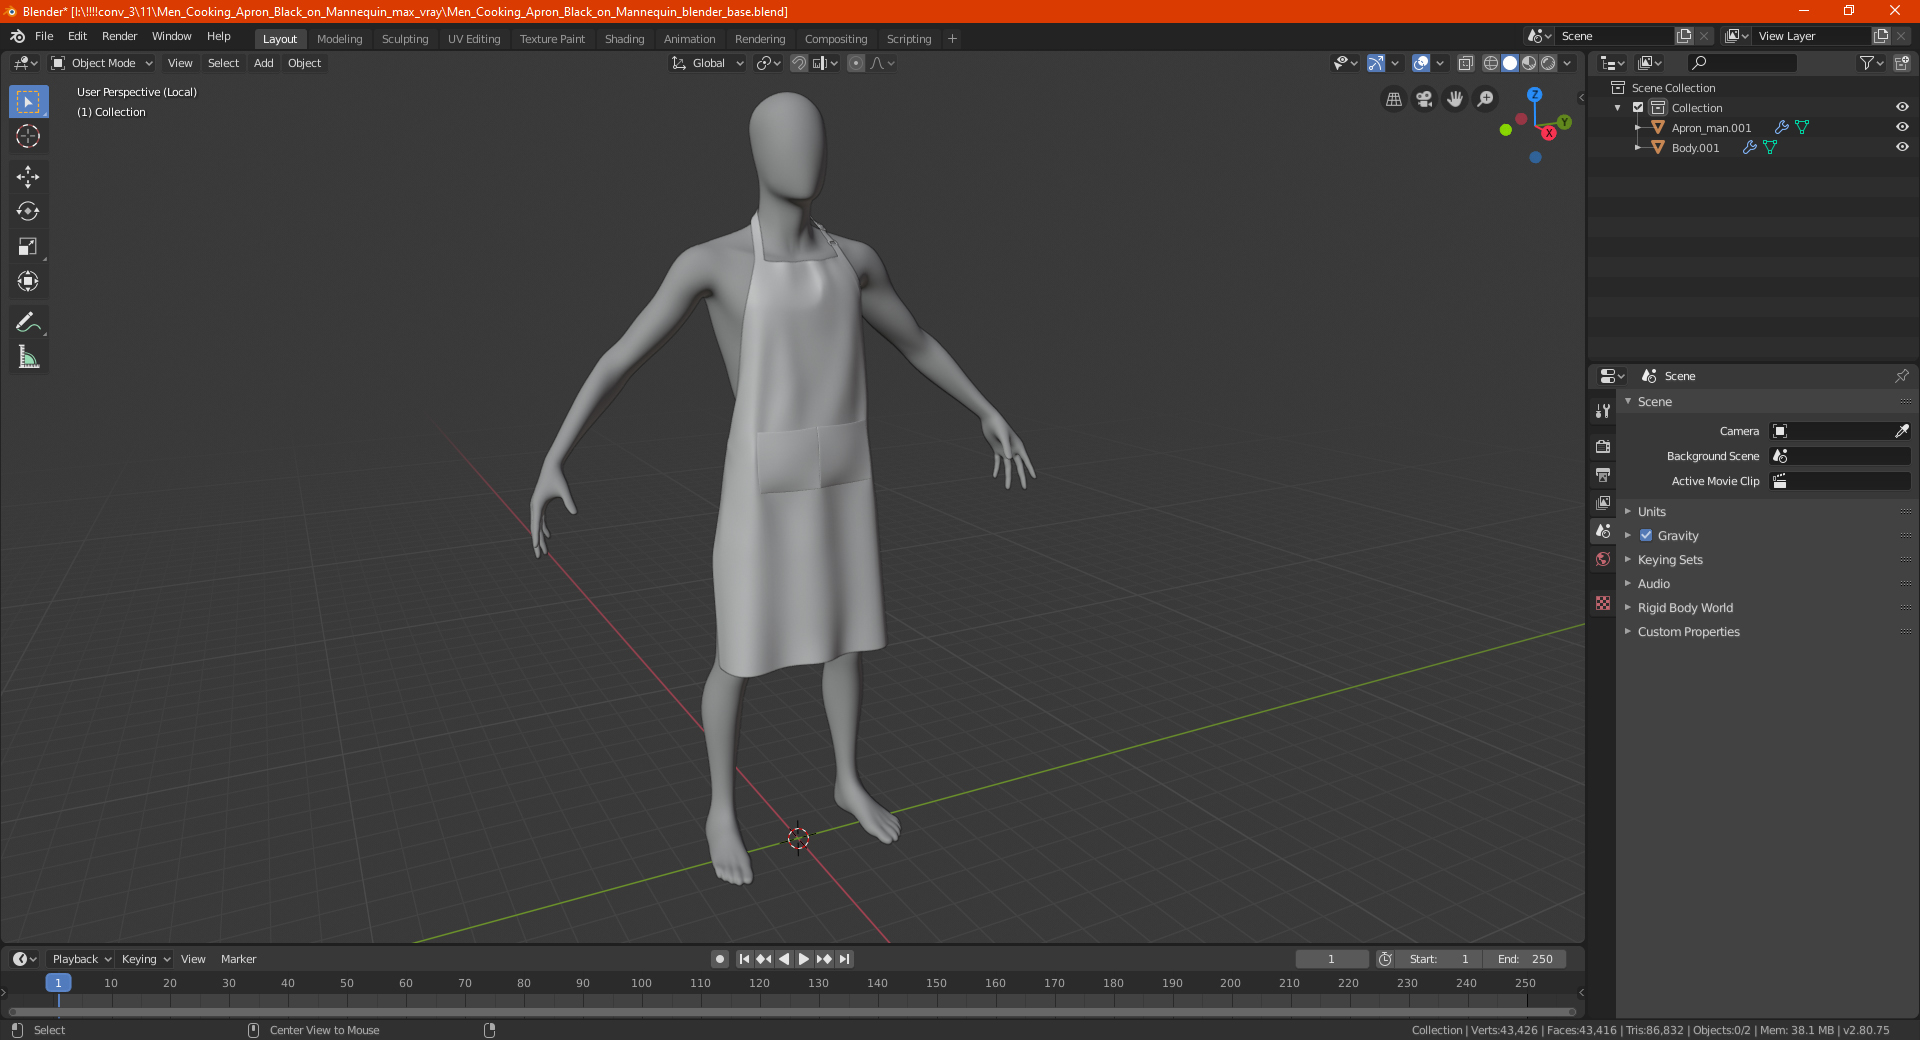The height and width of the screenshot is (1040, 1920).
Task: Toggle viewport gizmo display
Action: click(x=1376, y=63)
